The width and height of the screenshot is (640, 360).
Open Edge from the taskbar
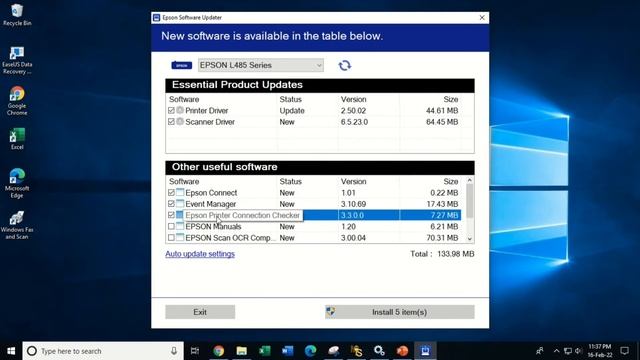(x=311, y=351)
